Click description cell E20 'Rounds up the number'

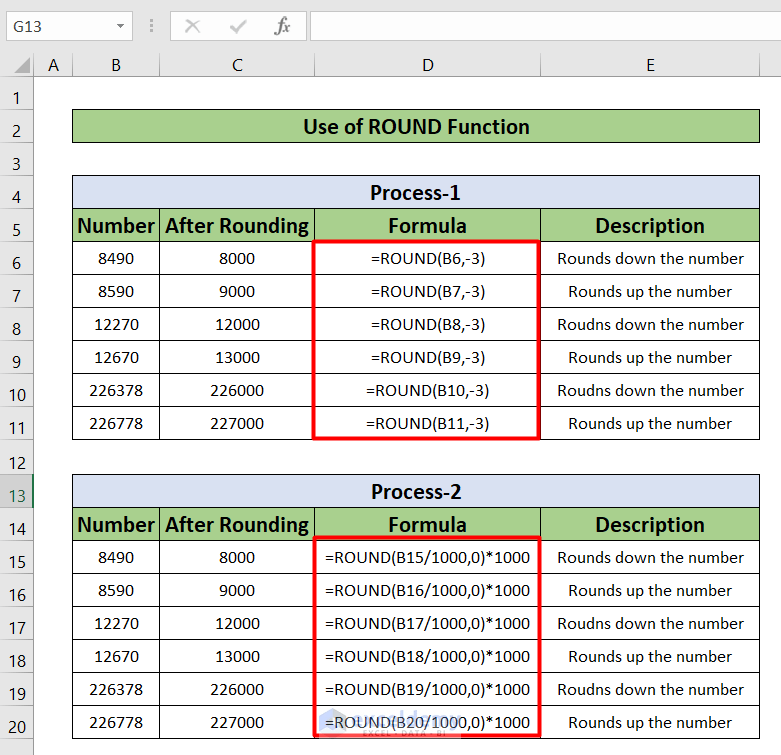(x=650, y=722)
